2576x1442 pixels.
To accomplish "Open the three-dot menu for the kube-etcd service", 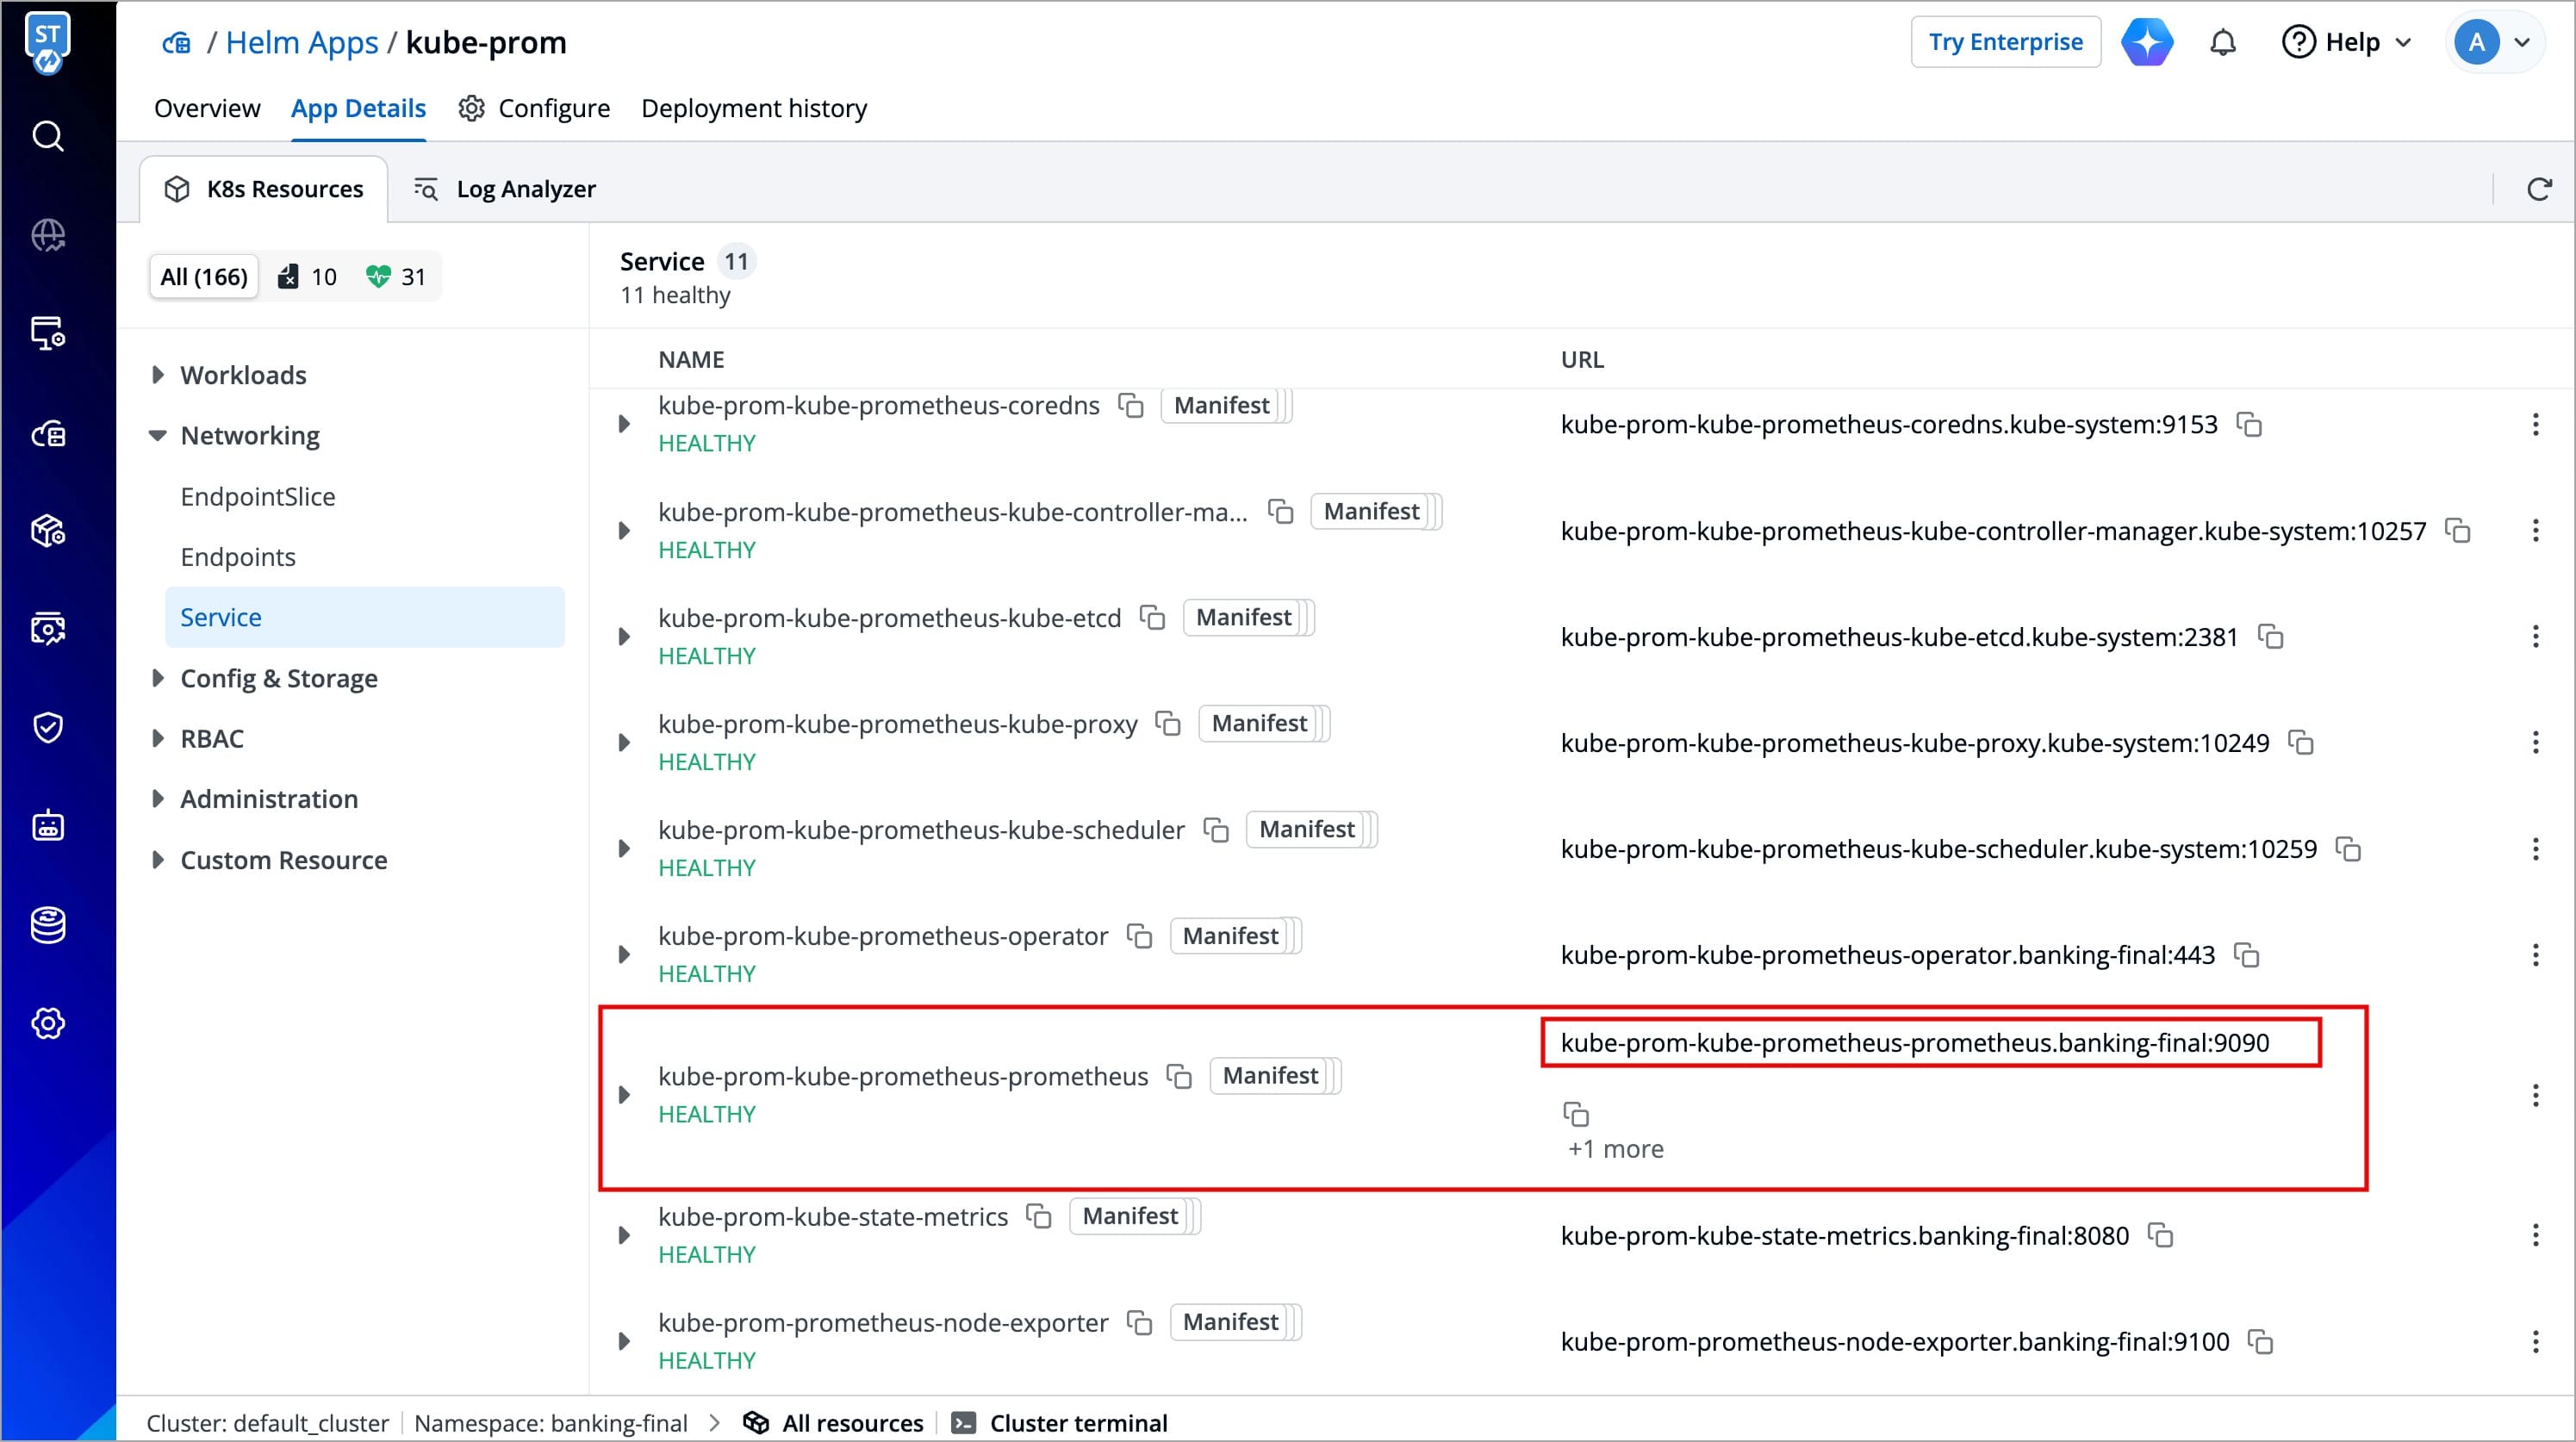I will (x=2535, y=637).
